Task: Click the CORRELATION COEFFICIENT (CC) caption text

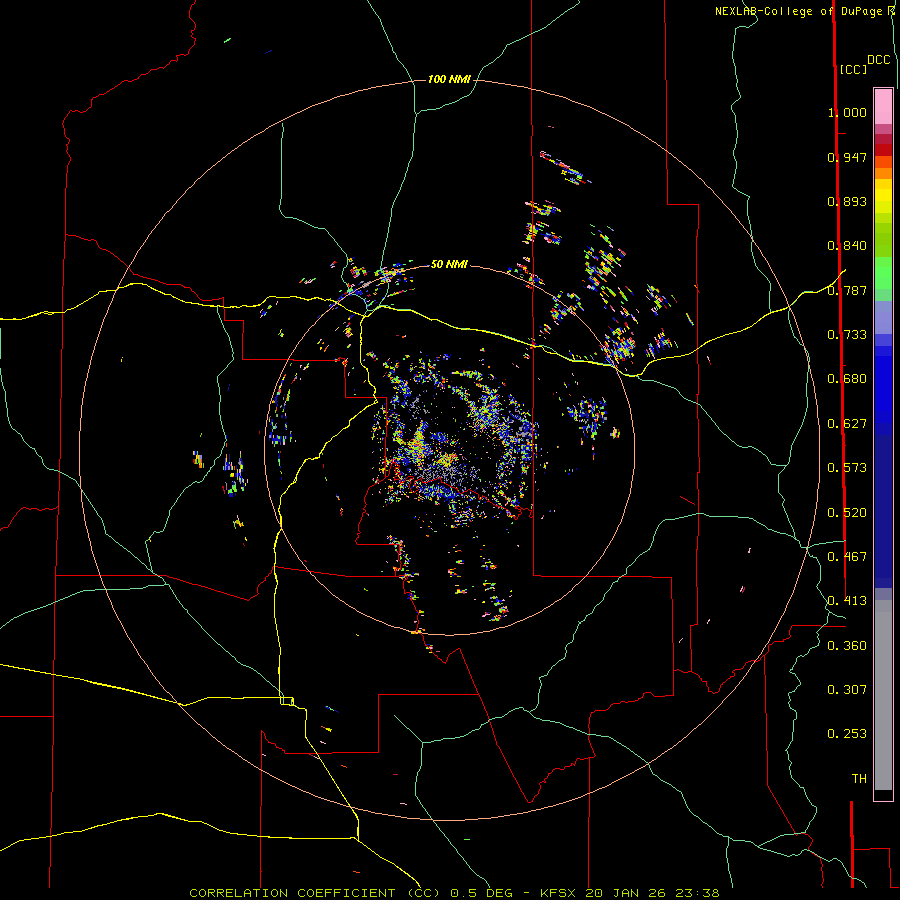Action: [x=315, y=893]
